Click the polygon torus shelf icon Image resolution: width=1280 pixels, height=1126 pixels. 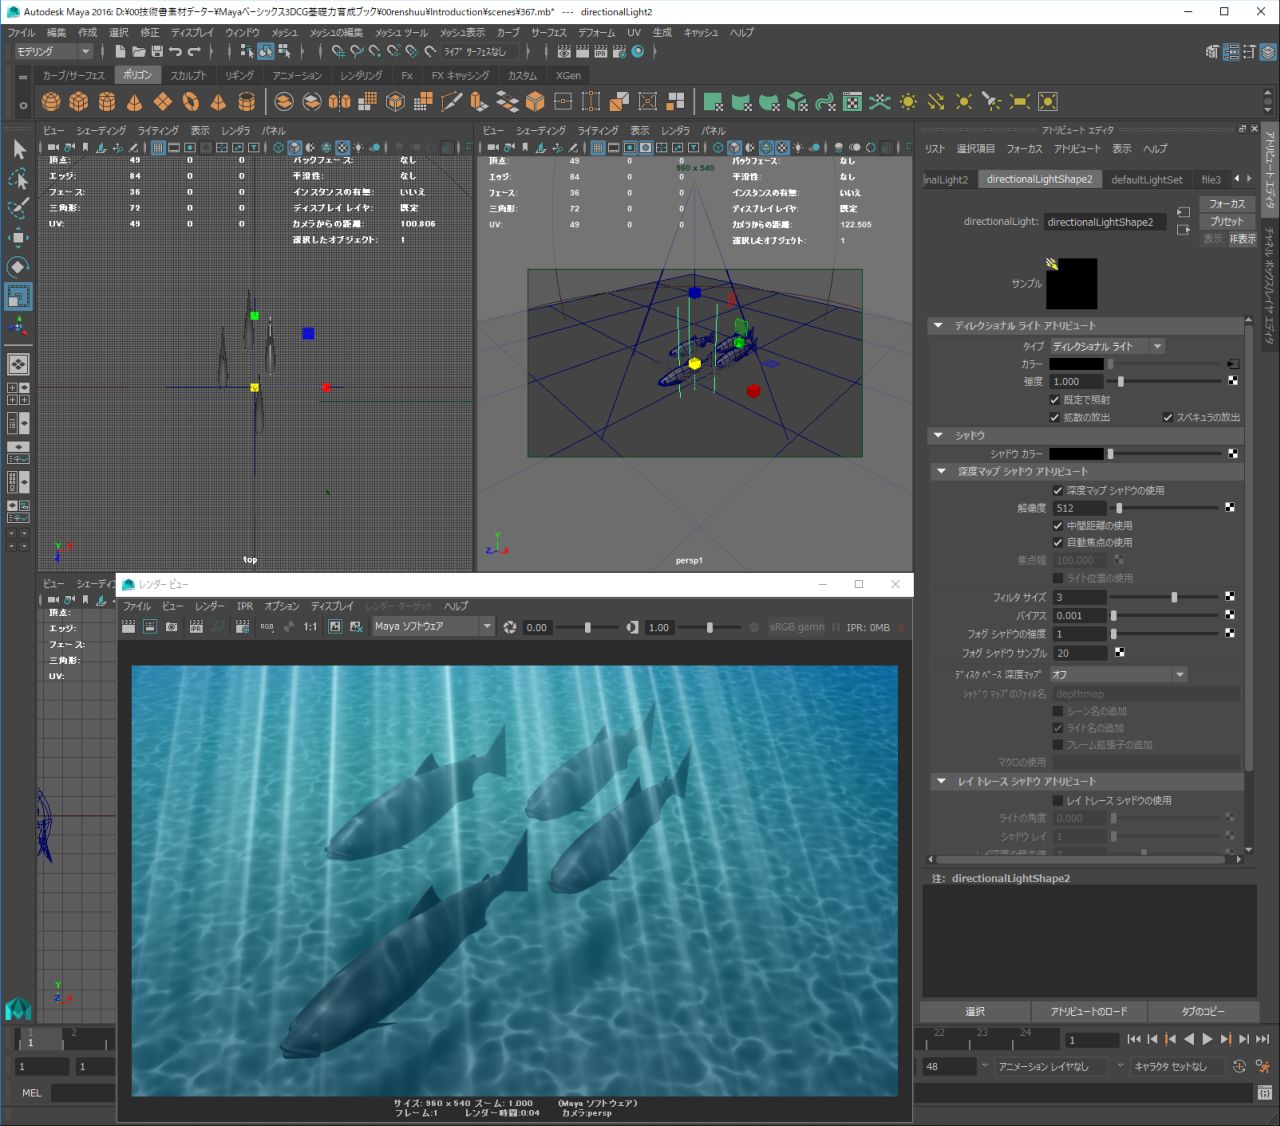[190, 102]
